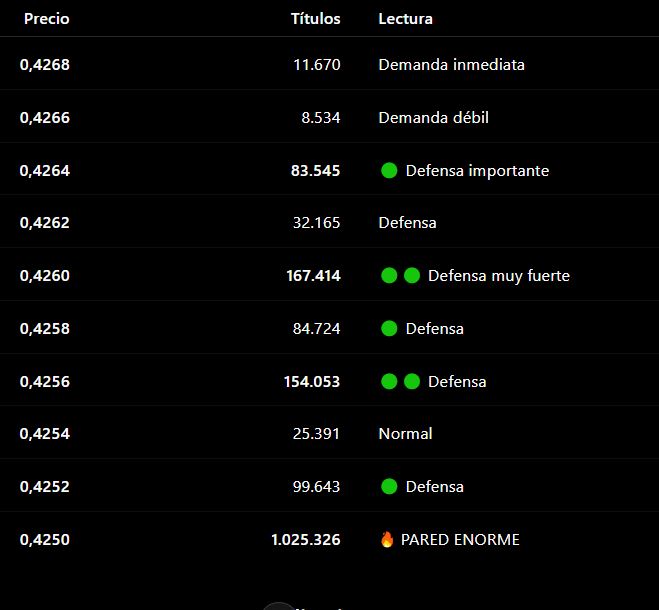Click the green dot beside Defensa importante
This screenshot has width=659, height=610.
pos(389,170)
